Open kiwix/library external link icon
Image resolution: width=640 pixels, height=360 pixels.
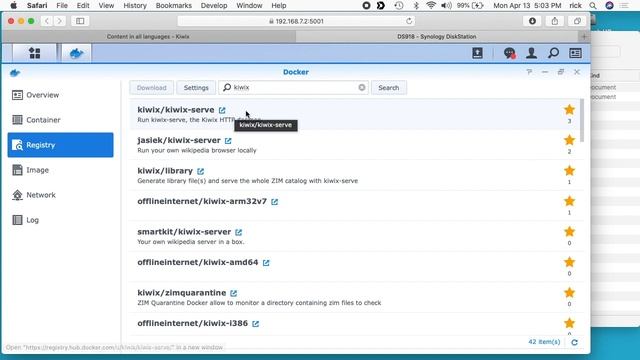[x=200, y=171]
